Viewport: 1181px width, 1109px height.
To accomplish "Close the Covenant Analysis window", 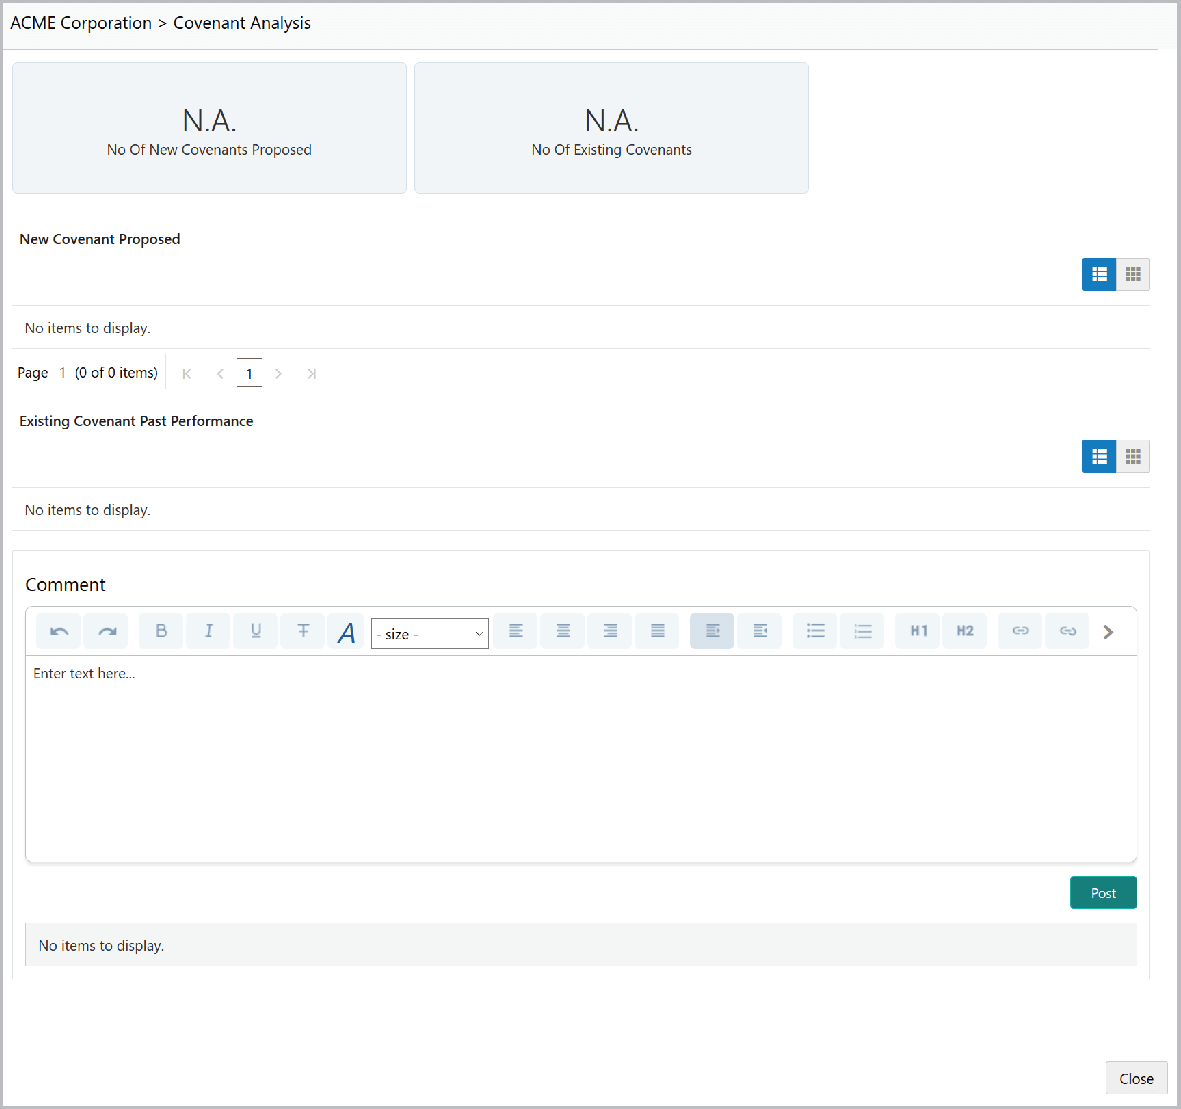I will 1136,1079.
